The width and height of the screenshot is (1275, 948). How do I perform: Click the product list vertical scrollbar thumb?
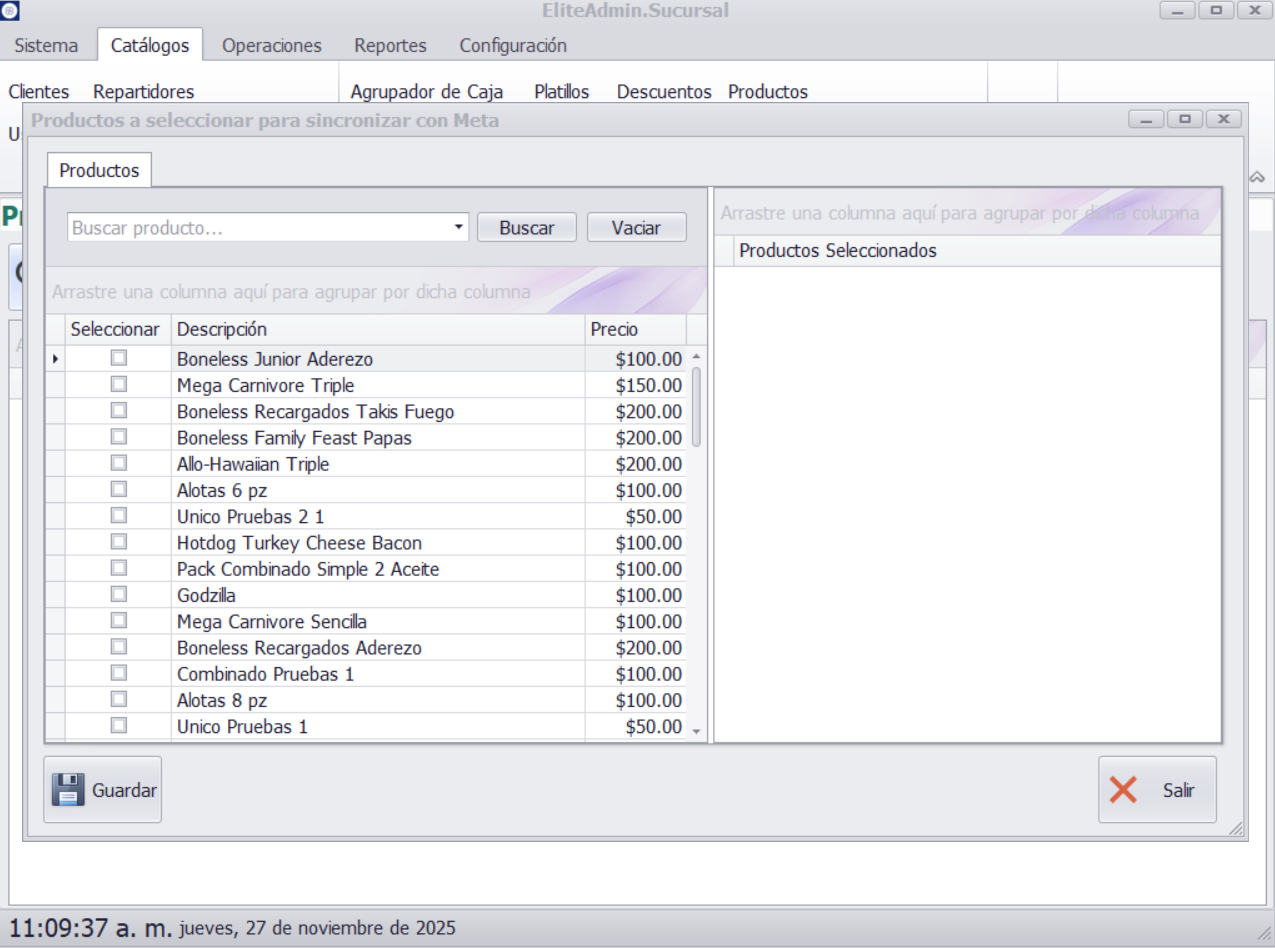click(x=697, y=407)
